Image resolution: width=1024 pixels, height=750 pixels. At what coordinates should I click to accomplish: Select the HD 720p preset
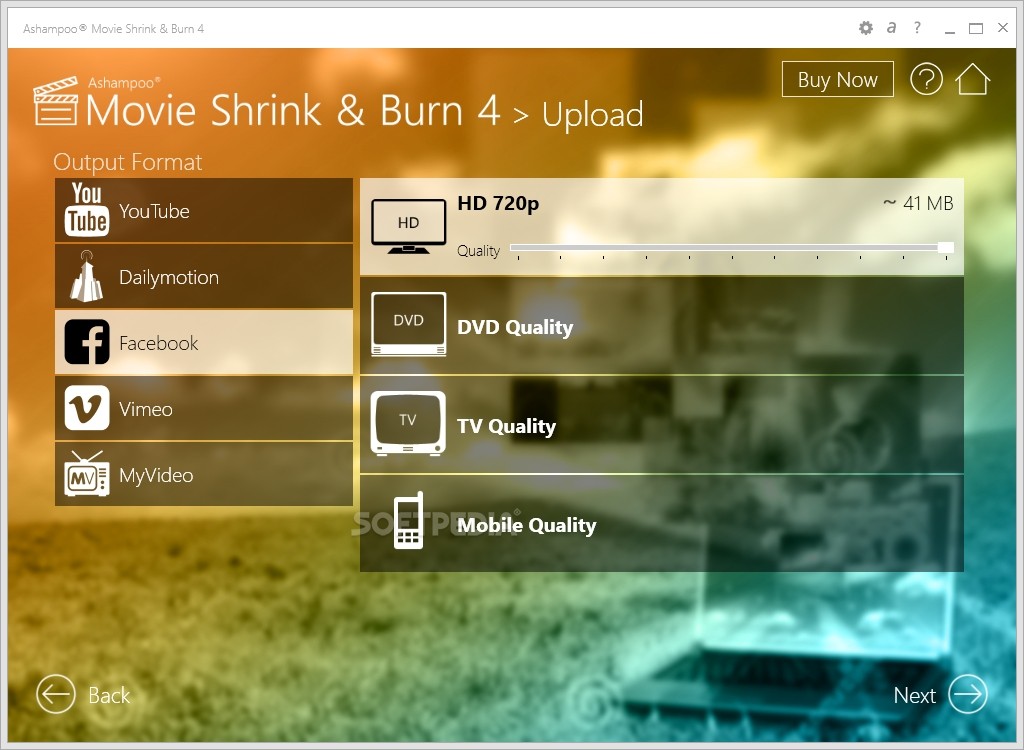(662, 226)
